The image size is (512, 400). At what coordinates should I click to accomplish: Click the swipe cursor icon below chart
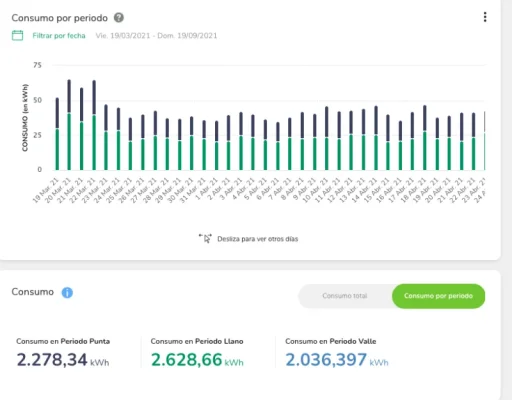pos(206,238)
